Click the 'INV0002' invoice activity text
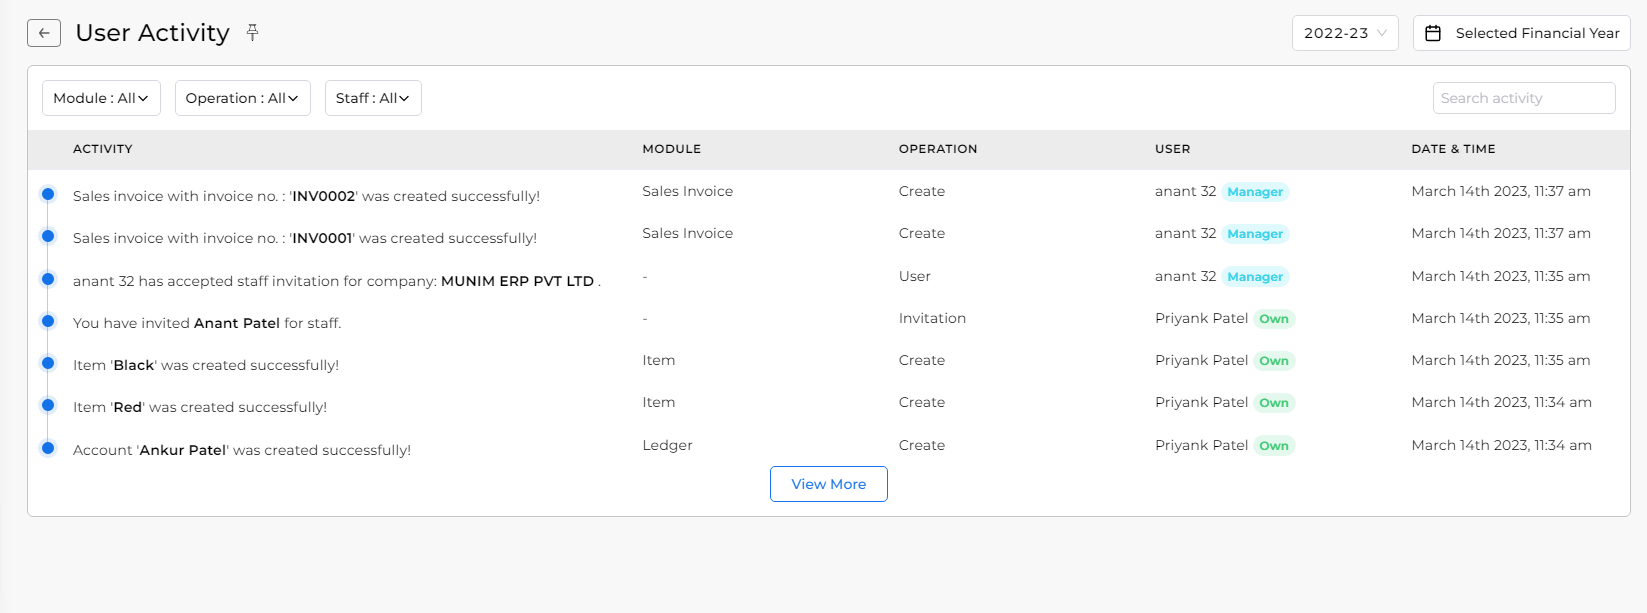This screenshot has height=613, width=1647. tap(306, 196)
